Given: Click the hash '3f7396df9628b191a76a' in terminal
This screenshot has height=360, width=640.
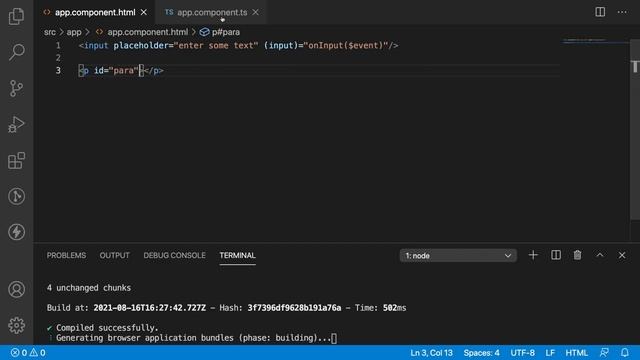Looking at the screenshot, I should click(294, 308).
